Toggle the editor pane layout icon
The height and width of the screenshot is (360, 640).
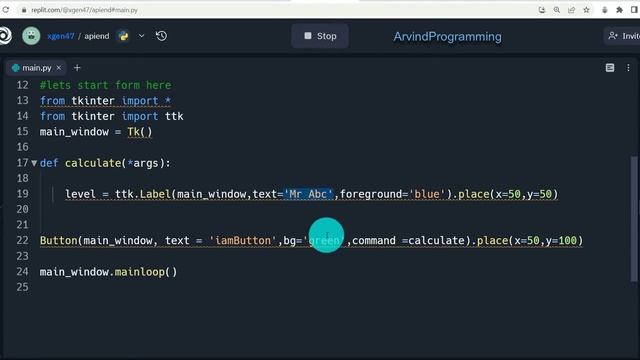[x=610, y=68]
